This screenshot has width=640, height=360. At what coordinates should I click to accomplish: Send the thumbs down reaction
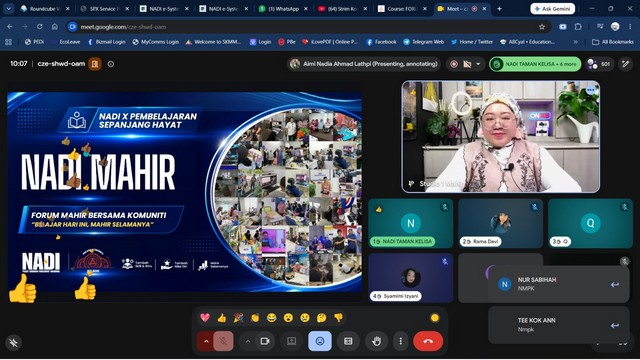(338, 318)
